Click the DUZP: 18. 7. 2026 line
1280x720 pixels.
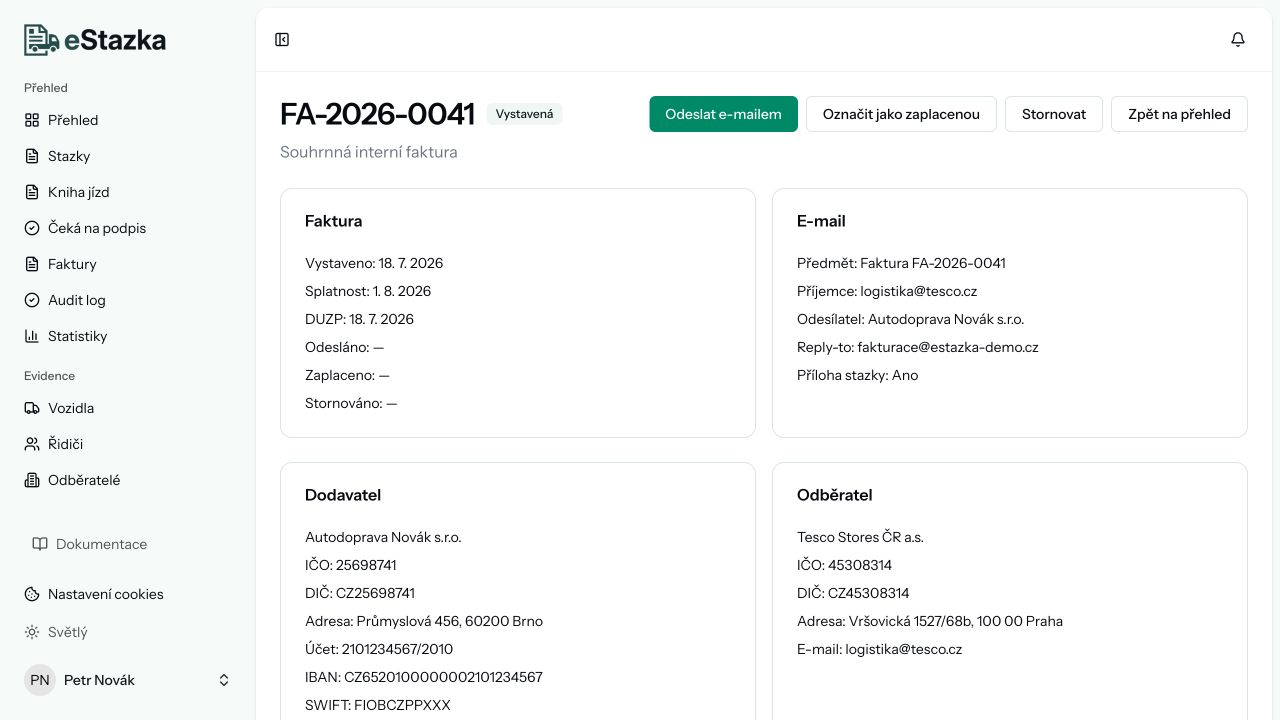tap(359, 319)
